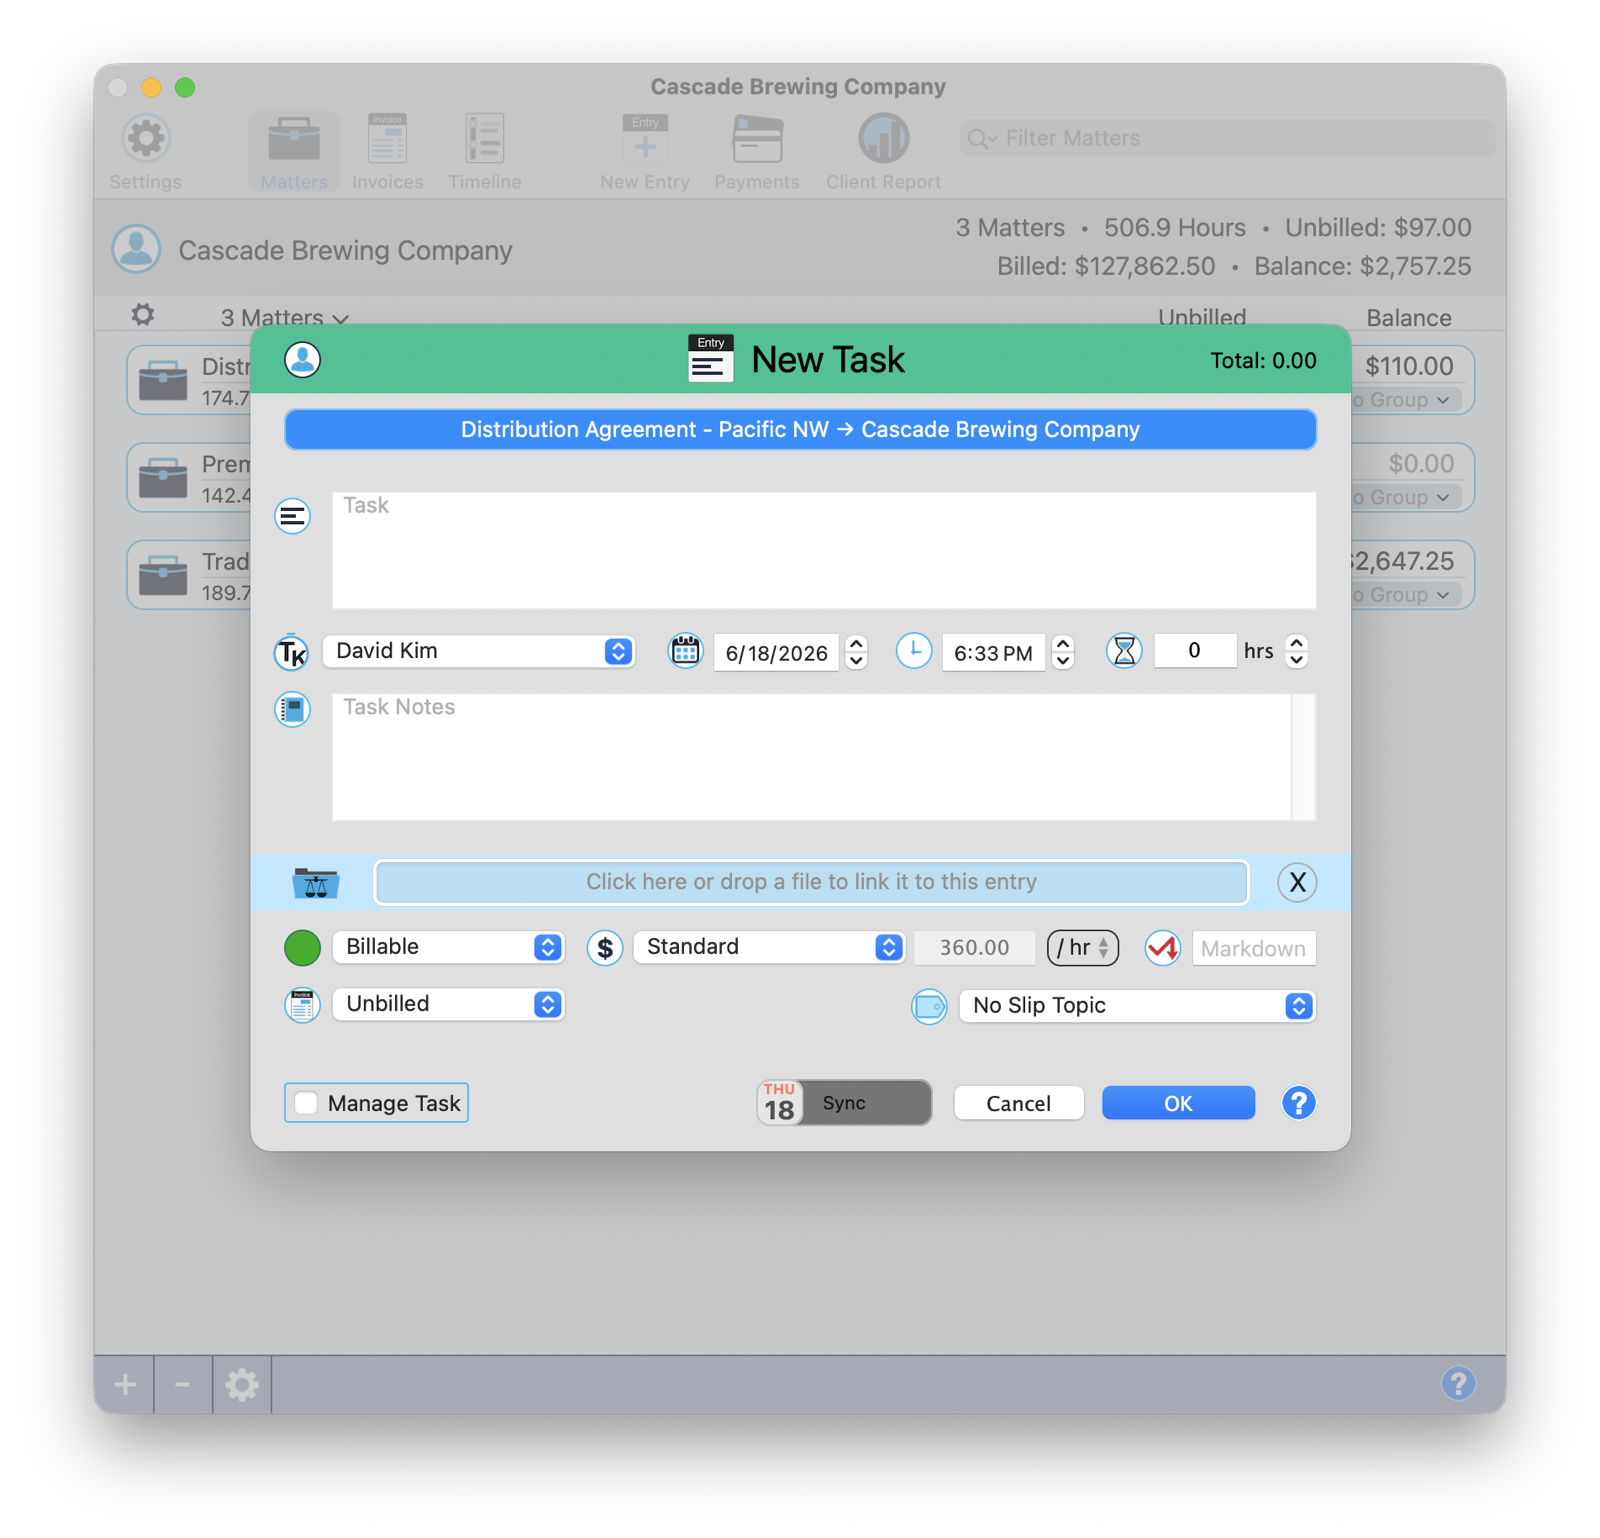Enable the Manage Task checkbox
Viewport: 1600px width, 1538px height.
pos(306,1103)
